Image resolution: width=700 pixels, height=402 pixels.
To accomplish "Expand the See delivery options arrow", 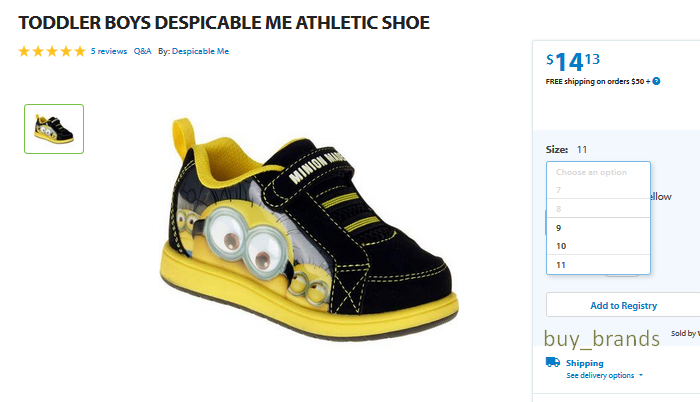I will (x=641, y=375).
